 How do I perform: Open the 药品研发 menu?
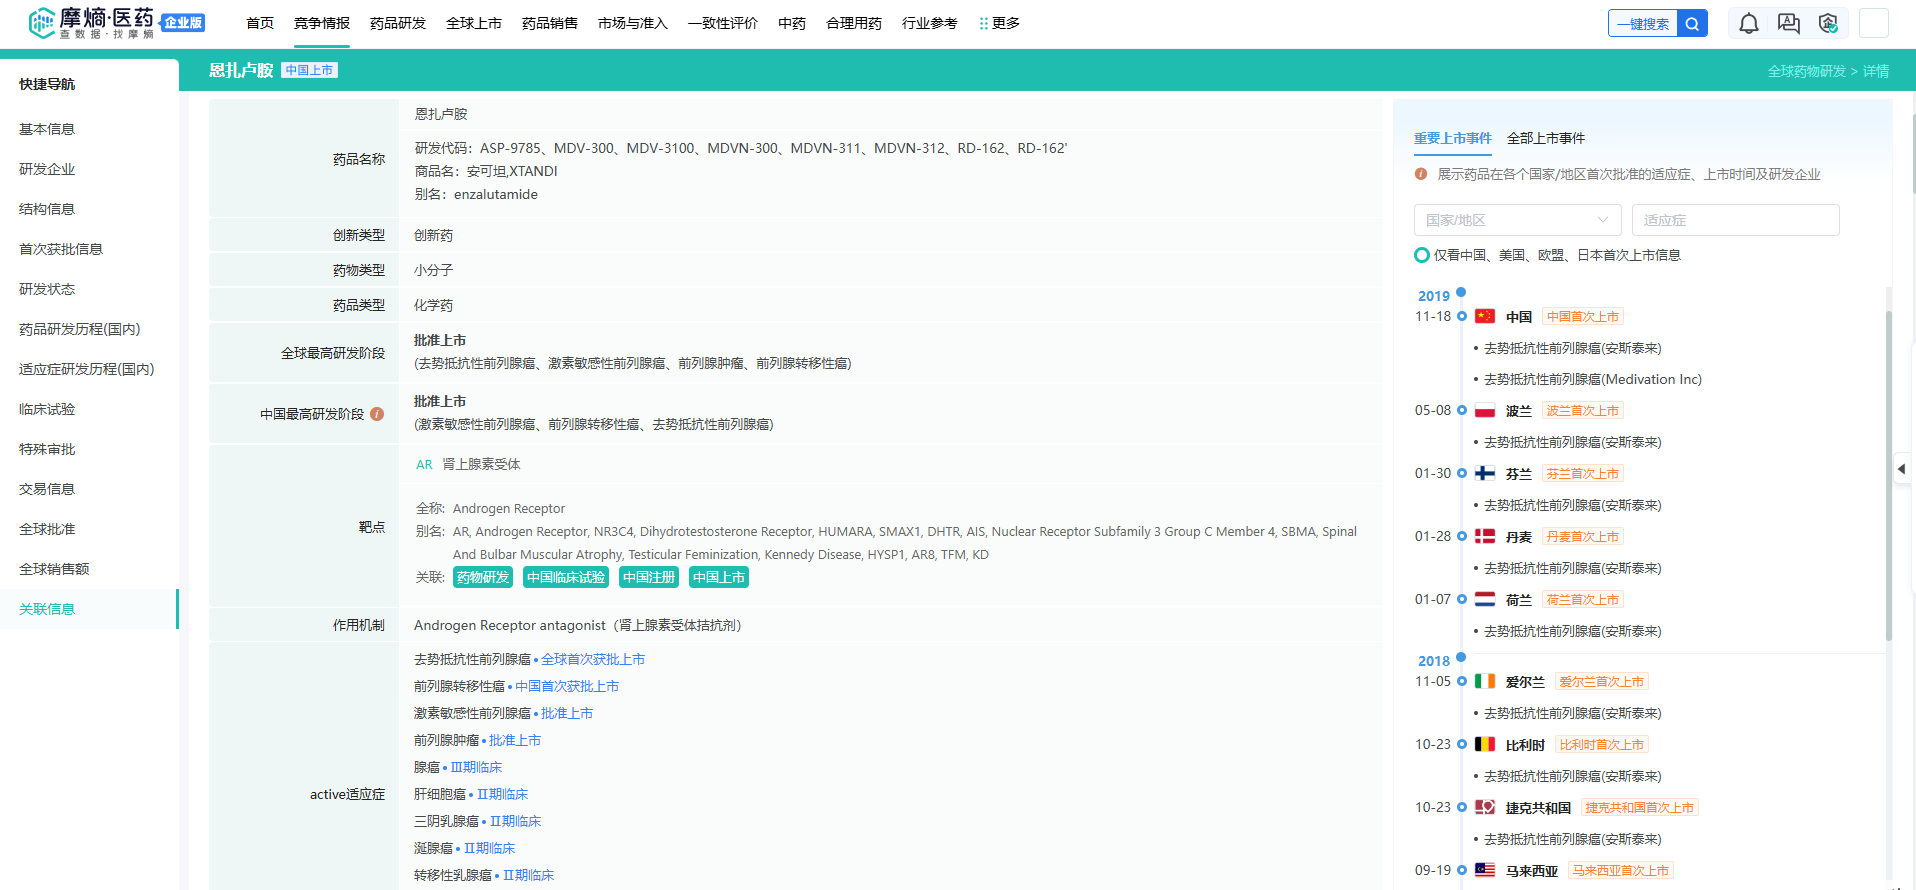tap(398, 23)
